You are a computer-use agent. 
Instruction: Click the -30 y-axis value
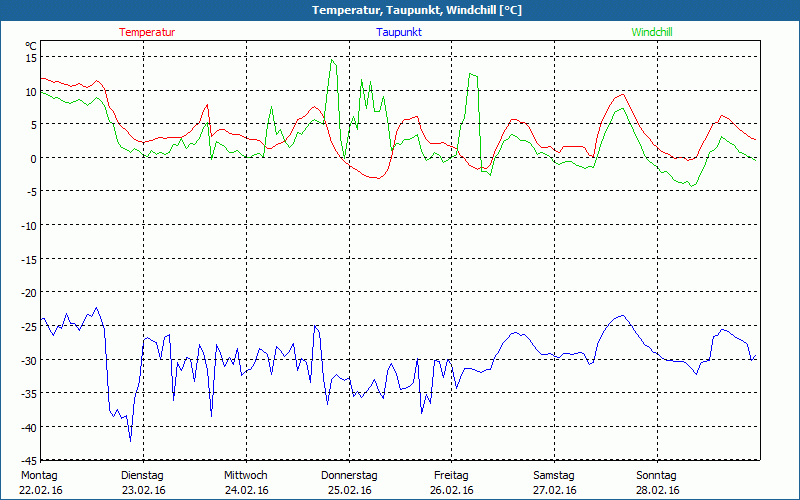[x=29, y=361]
